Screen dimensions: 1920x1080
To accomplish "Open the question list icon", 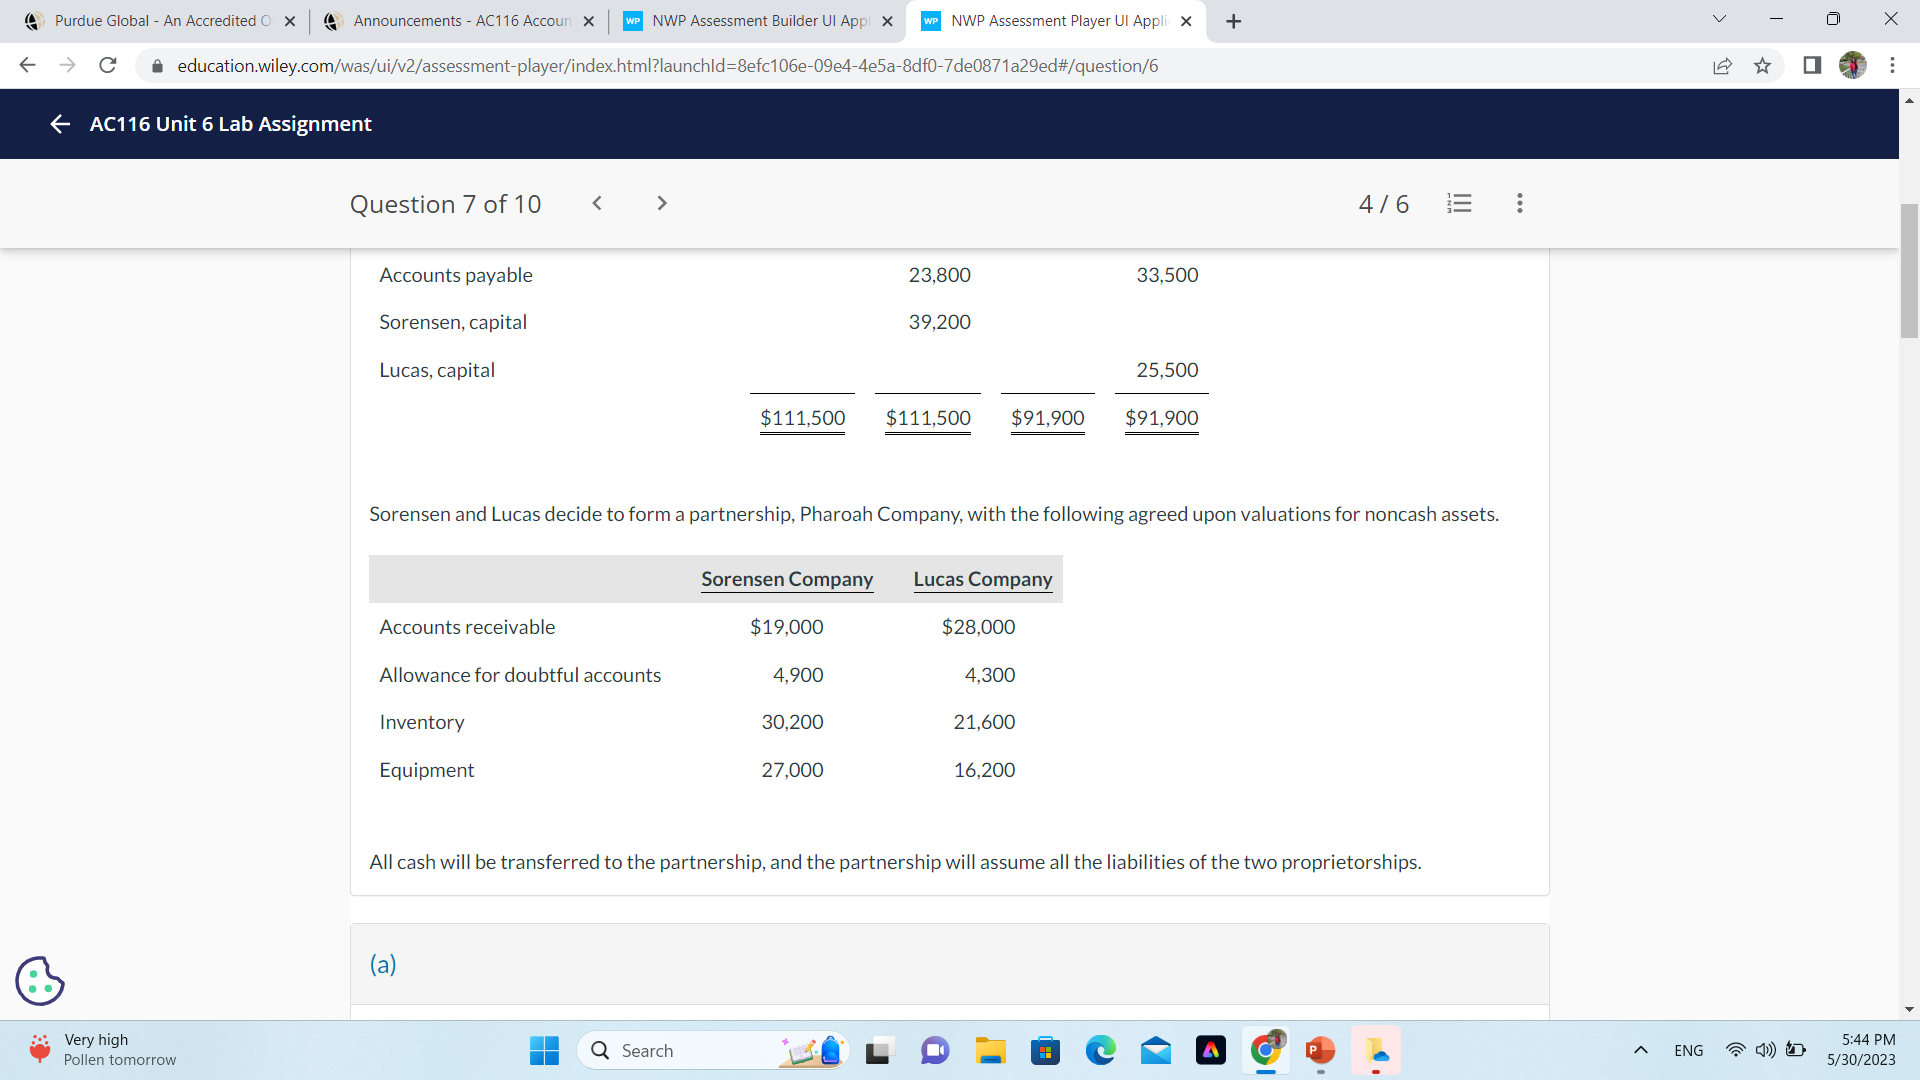I will [1459, 204].
